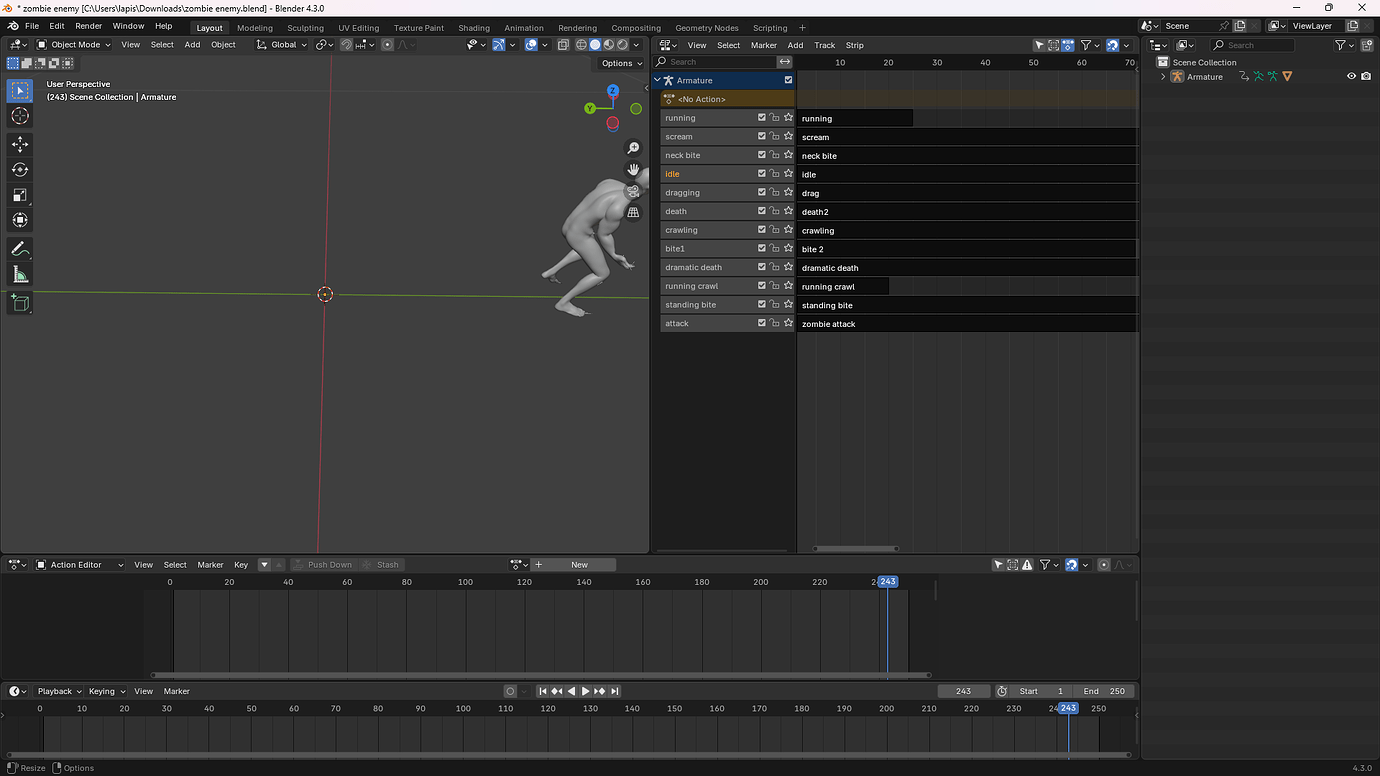Select the Measure tool
1380x776 pixels.
click(x=20, y=273)
